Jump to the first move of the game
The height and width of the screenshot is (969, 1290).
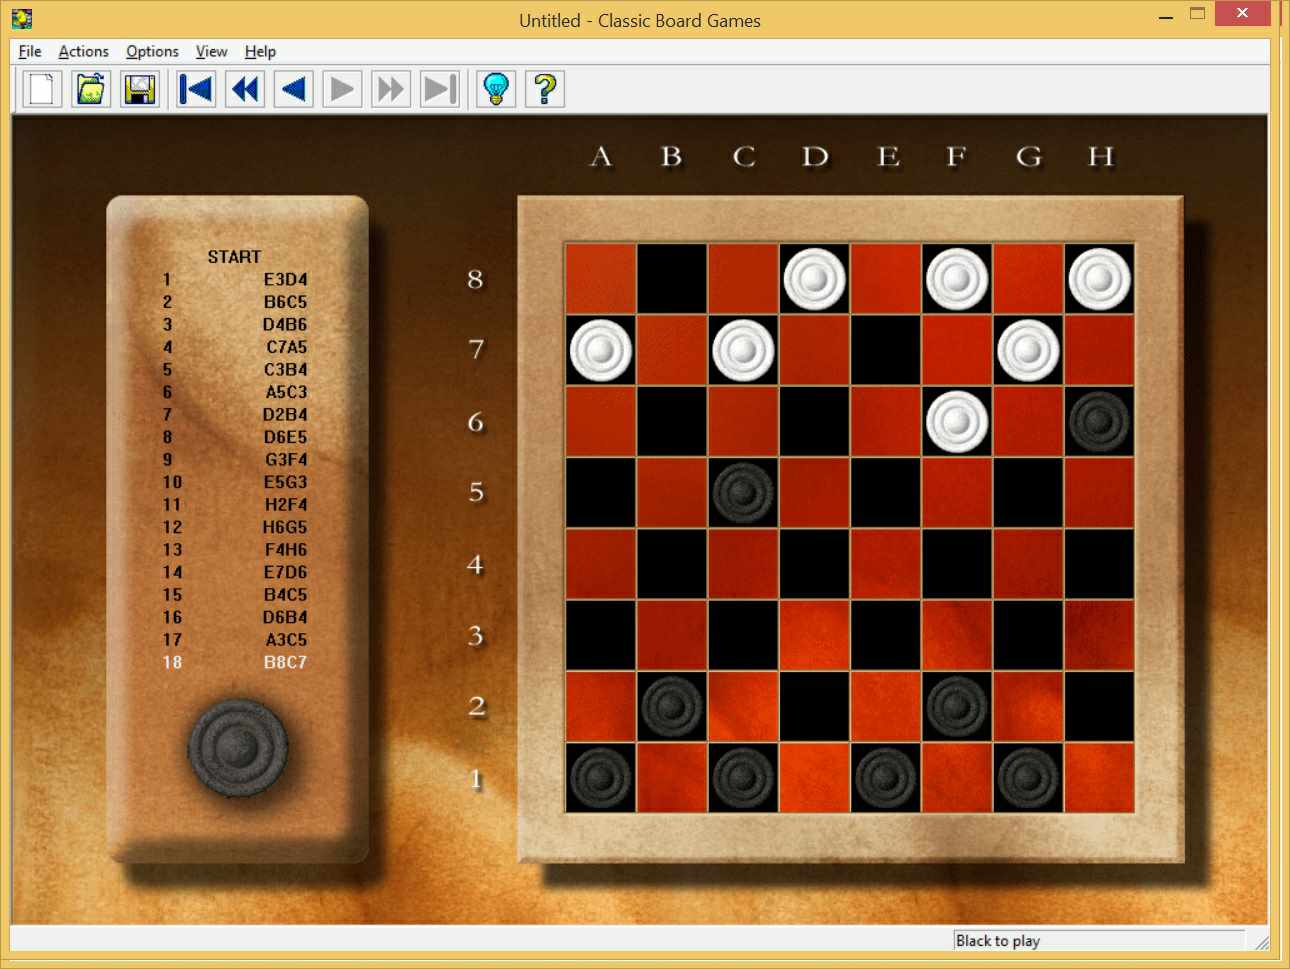(x=196, y=89)
